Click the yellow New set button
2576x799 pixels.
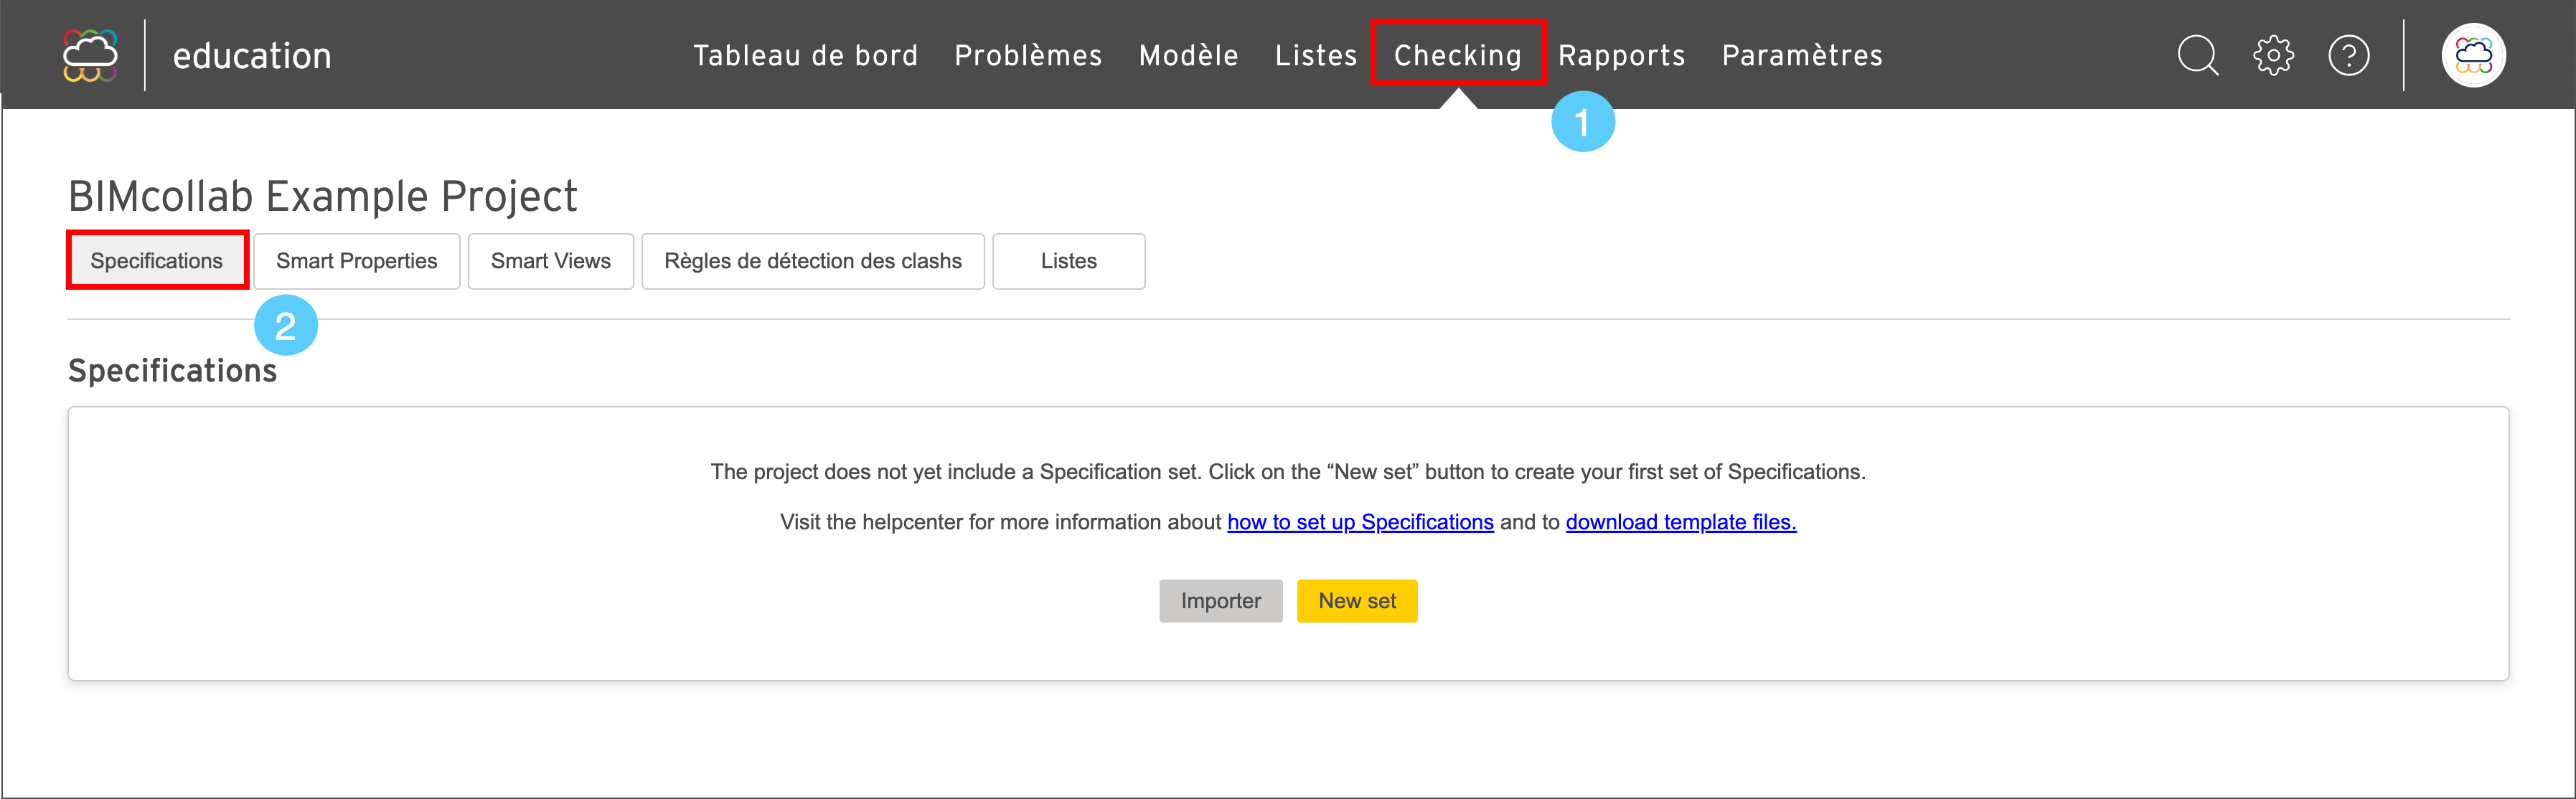tap(1357, 601)
